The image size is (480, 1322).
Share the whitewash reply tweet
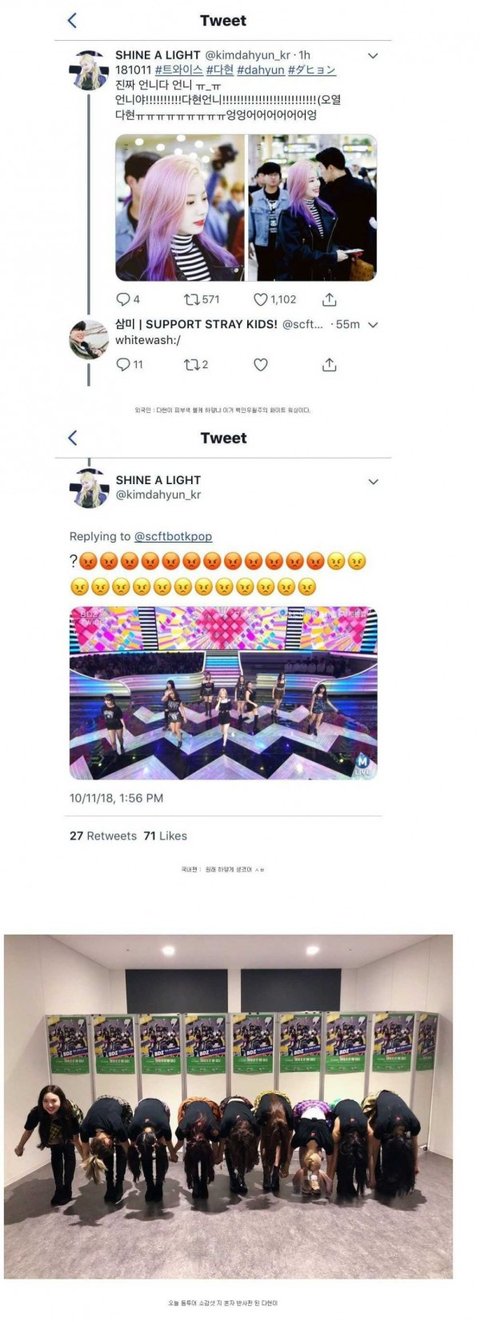coord(330,365)
